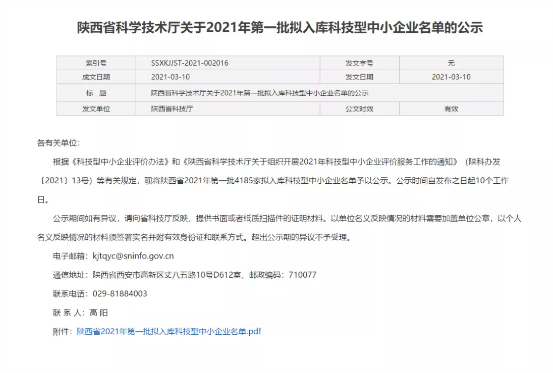The height and width of the screenshot is (373, 553).
Task: Click the 各有关单位 salutation line
Action: 59,143
